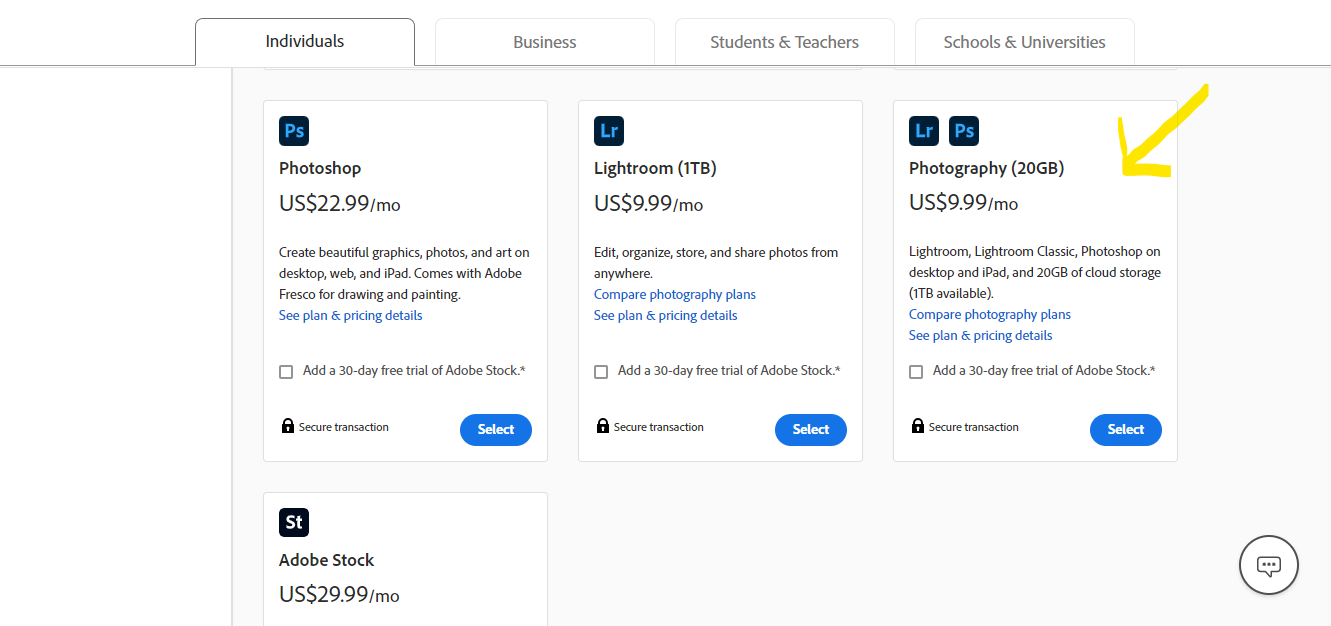Open See plan & pricing details for Photoshop

point(351,315)
